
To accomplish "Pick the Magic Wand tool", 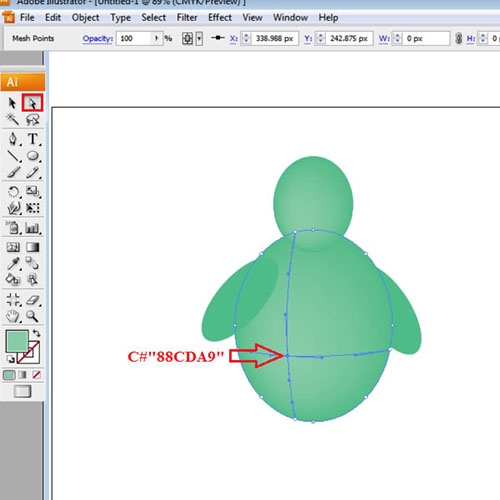I will coord(13,119).
